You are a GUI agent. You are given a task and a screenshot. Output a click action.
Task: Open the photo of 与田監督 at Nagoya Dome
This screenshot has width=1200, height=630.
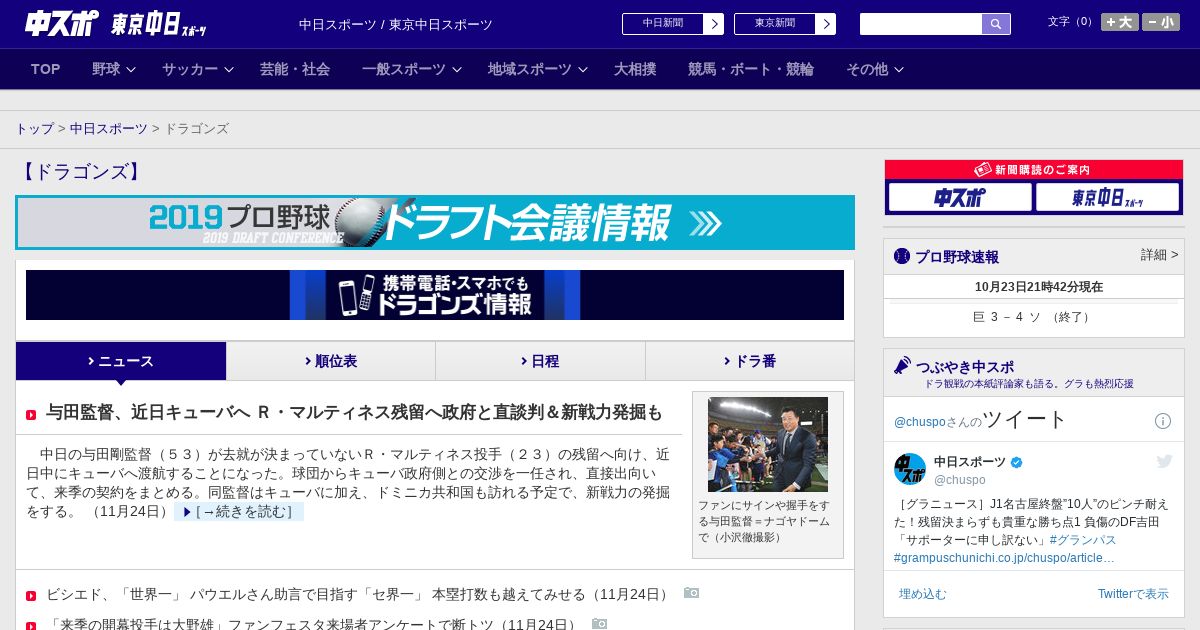(x=768, y=444)
